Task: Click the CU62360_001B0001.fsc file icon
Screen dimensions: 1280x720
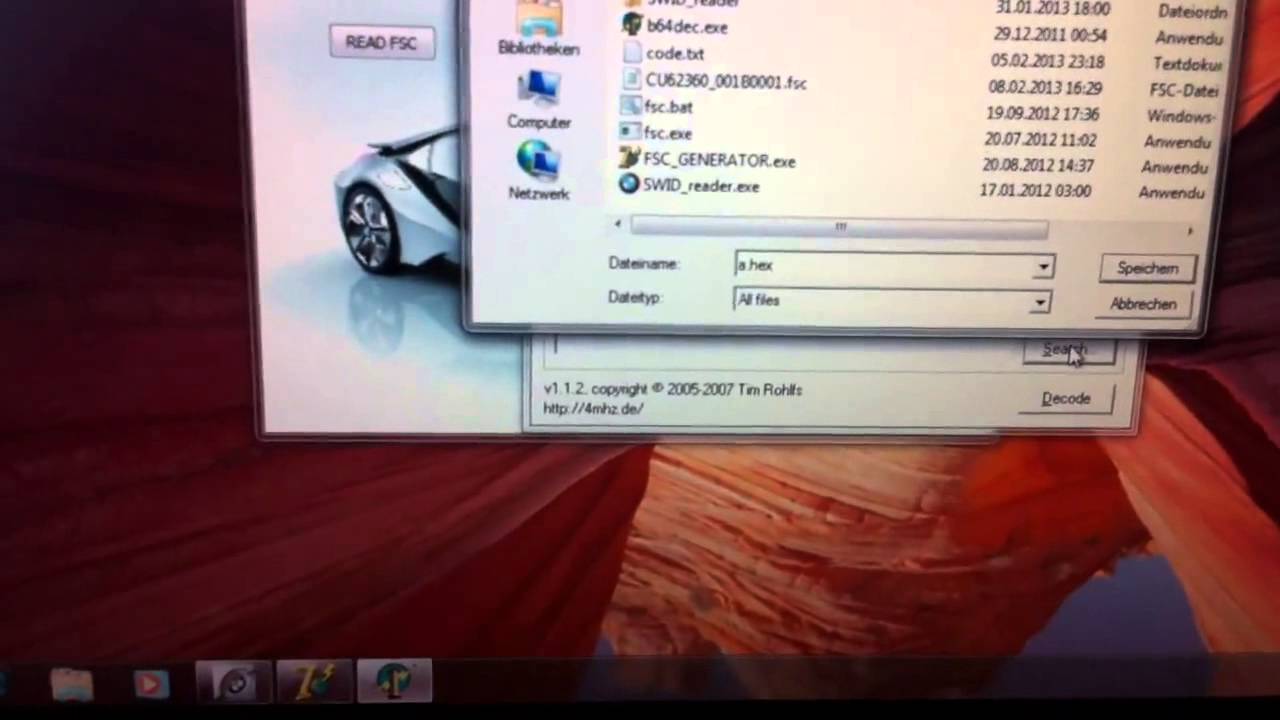Action: [x=630, y=79]
